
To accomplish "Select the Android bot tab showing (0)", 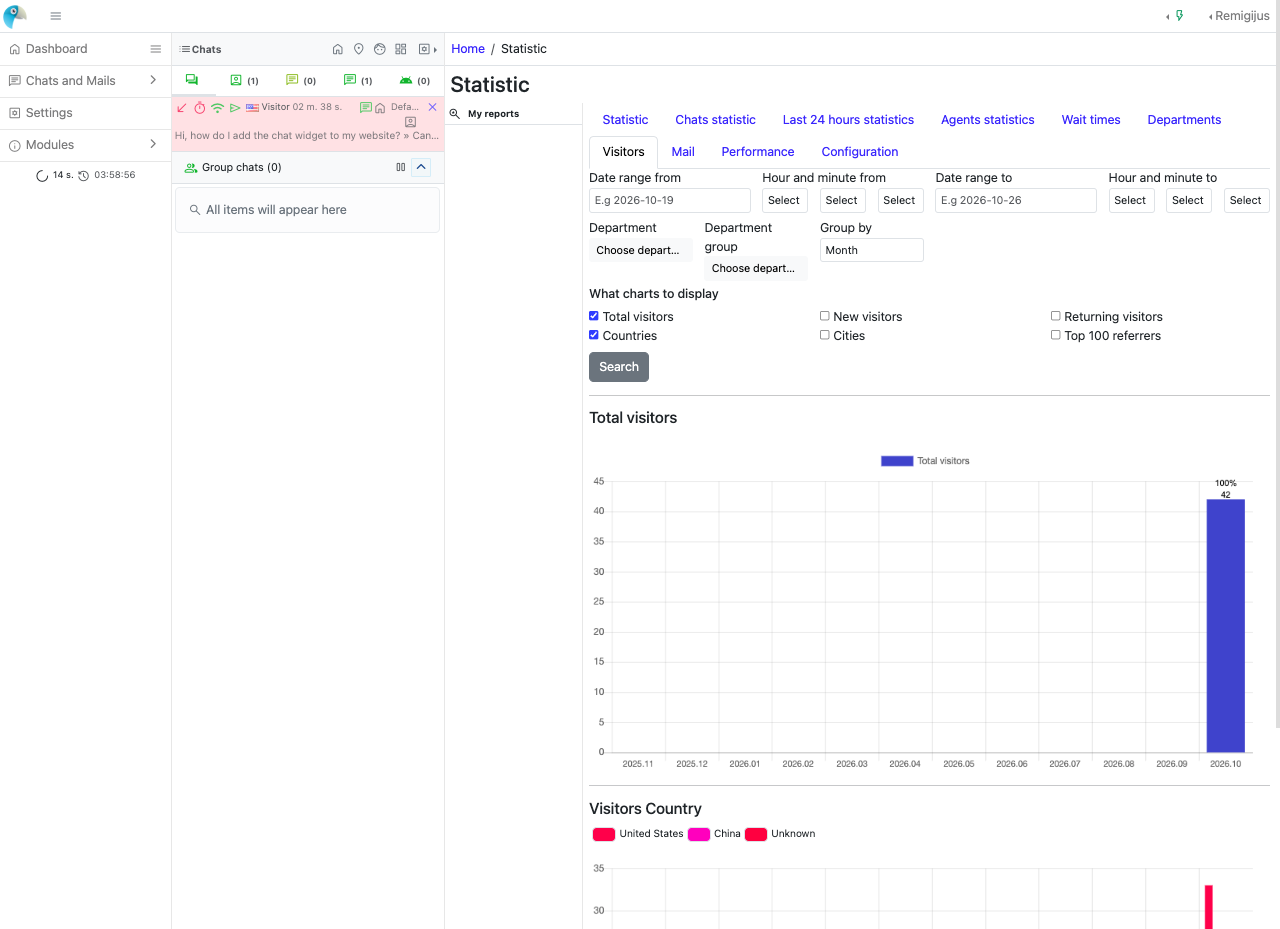I will (x=414, y=80).
